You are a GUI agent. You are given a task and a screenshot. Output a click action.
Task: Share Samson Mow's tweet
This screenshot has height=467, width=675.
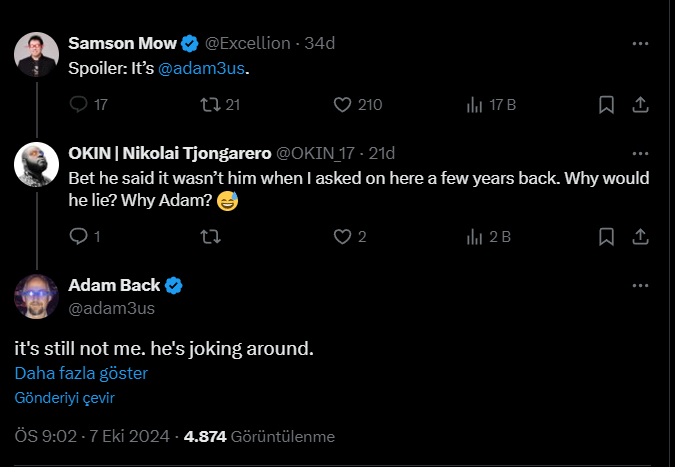(641, 104)
